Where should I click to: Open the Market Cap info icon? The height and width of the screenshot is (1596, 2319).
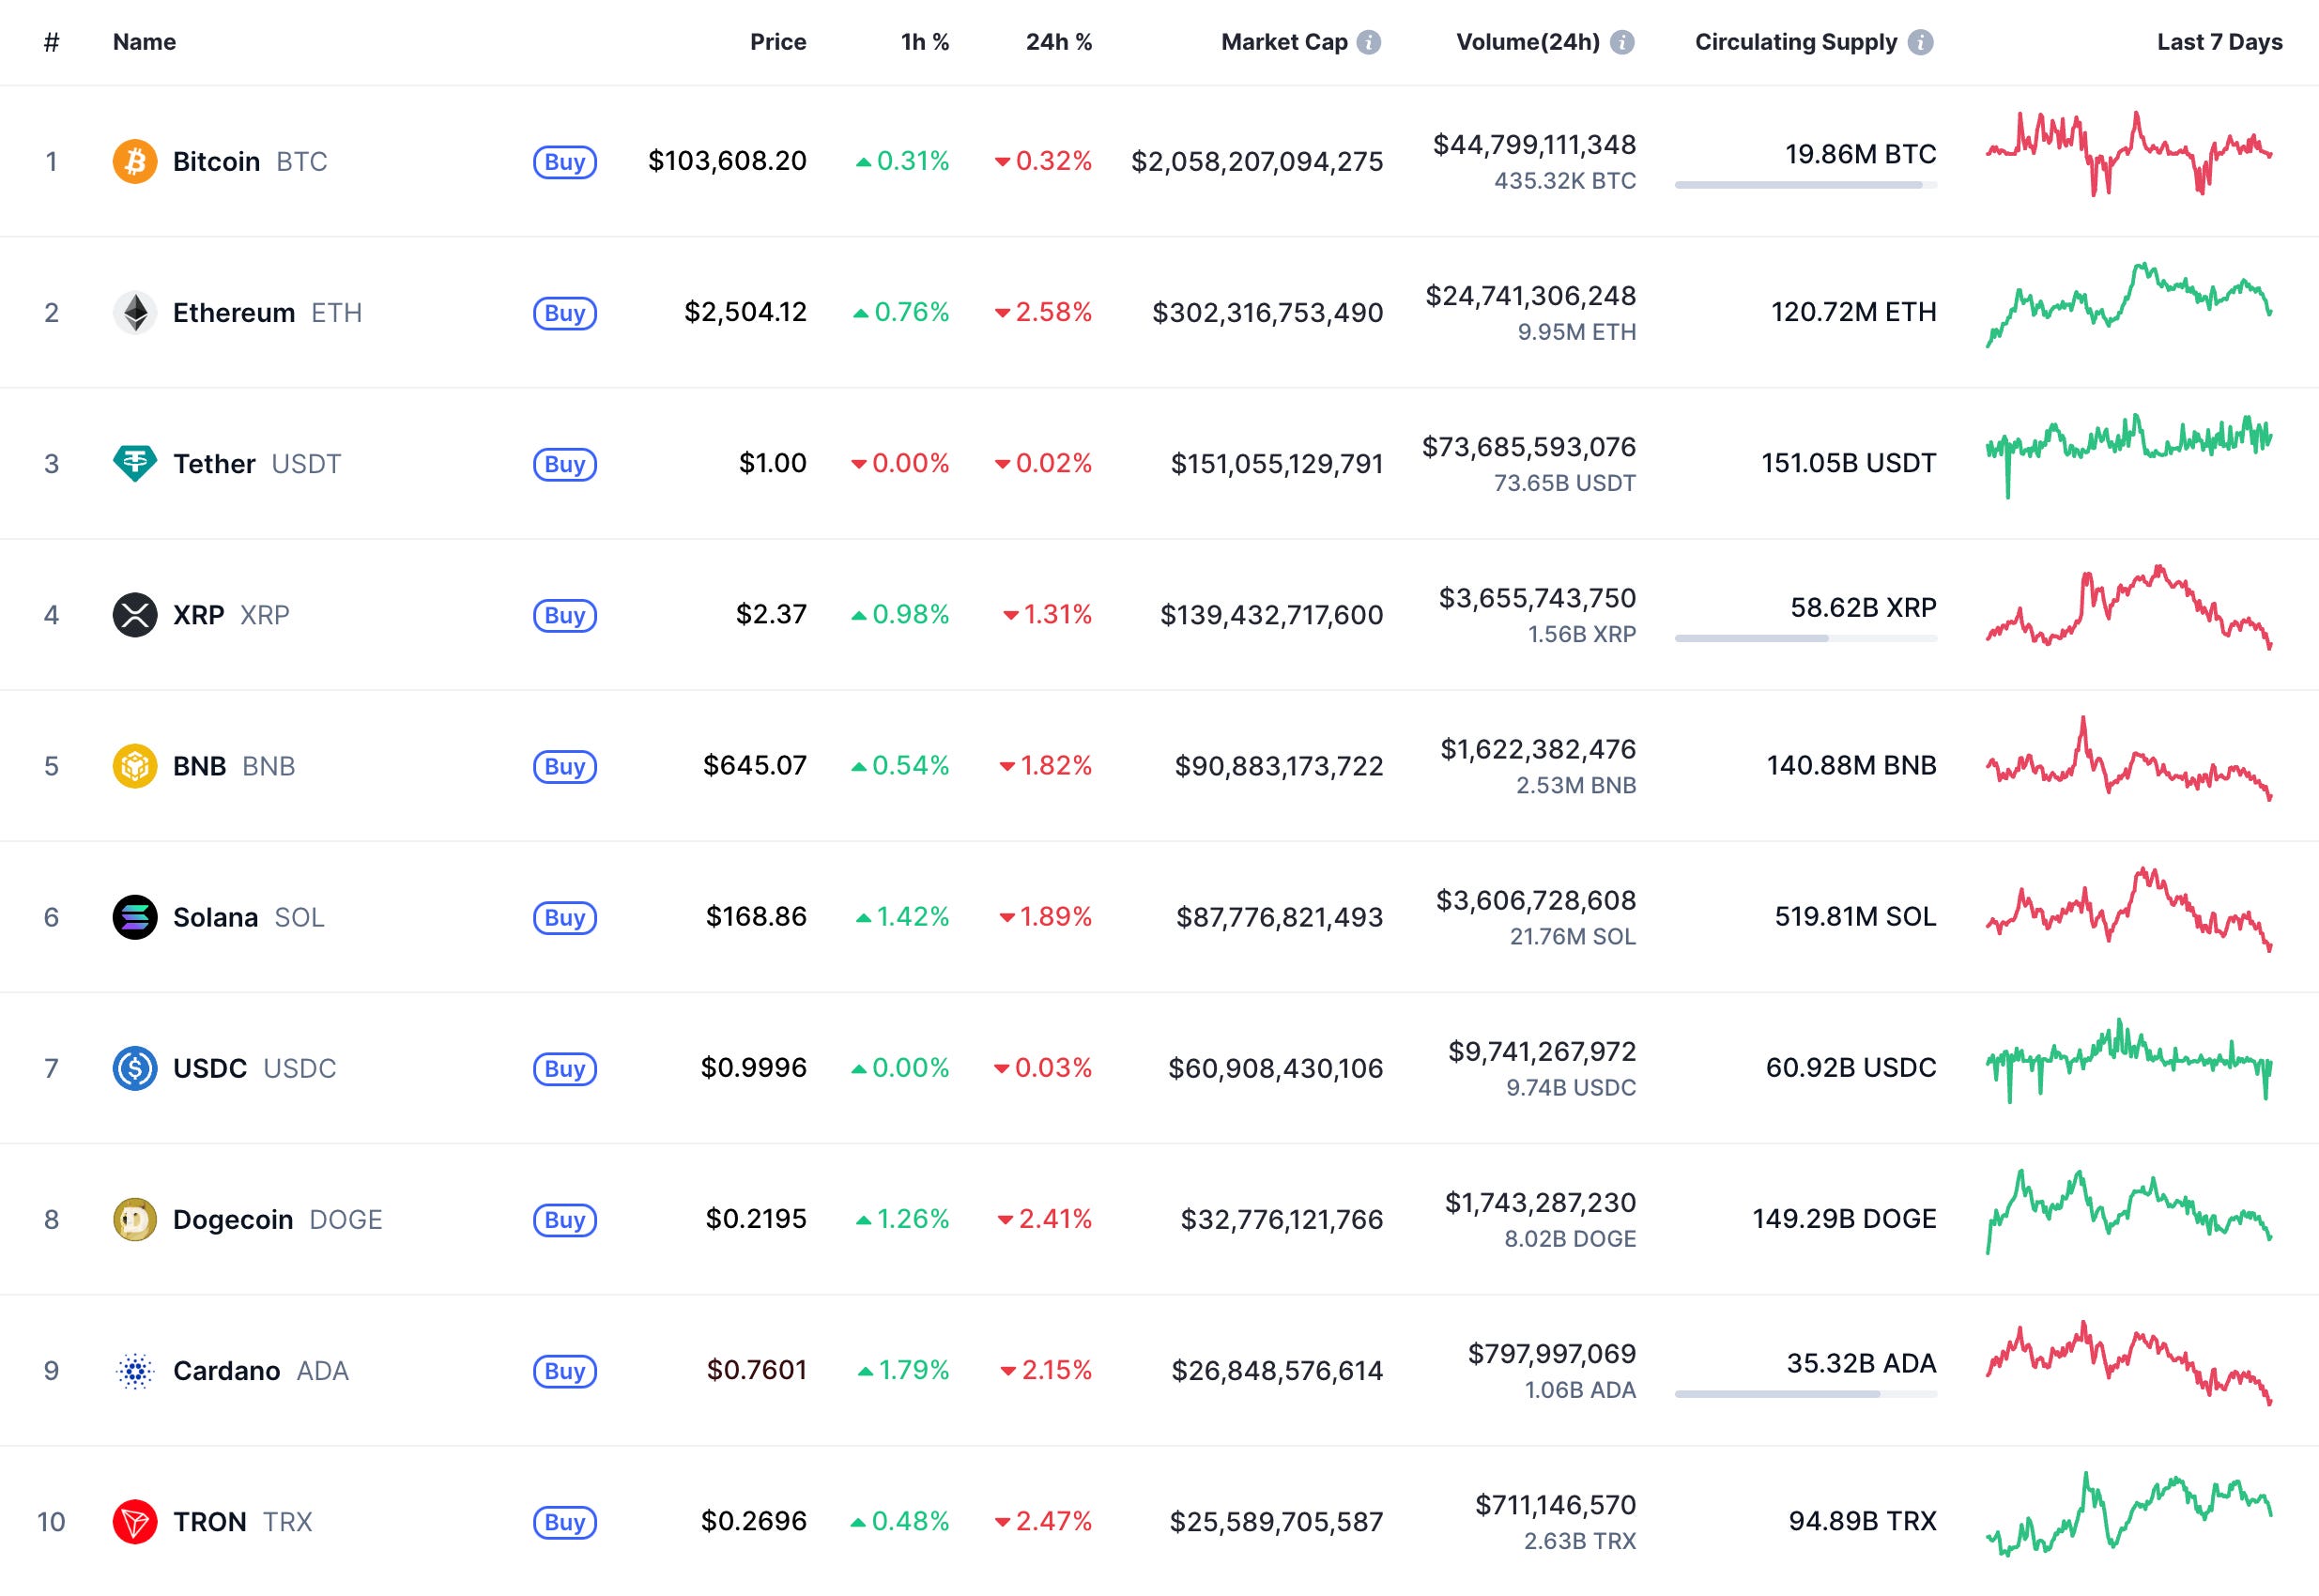[1369, 42]
